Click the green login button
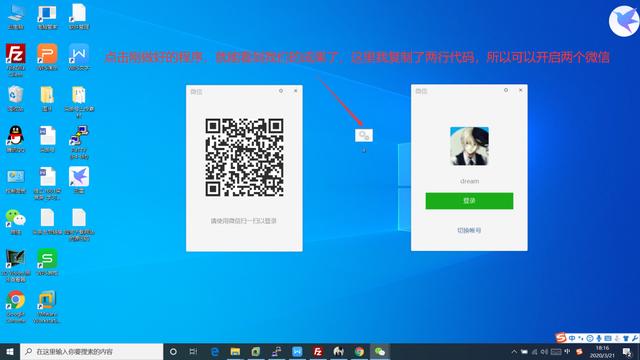This screenshot has height=360, width=640. click(x=469, y=201)
